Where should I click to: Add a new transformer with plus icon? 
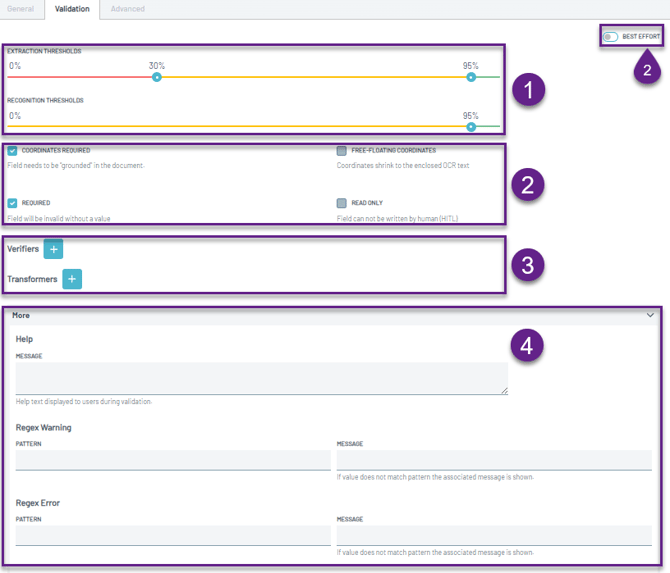point(72,279)
